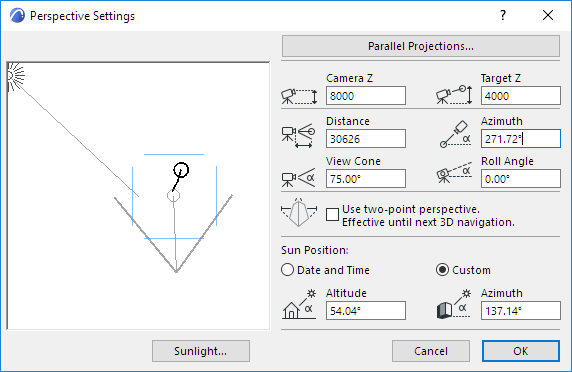Click the View Cone label text
Viewport: 572px width, 372px height.
(x=353, y=161)
